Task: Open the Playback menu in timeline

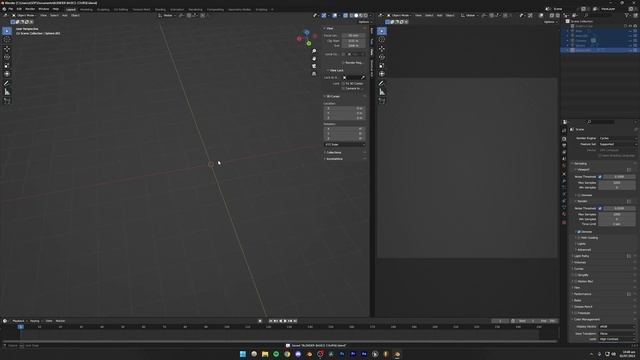Action: [18, 321]
